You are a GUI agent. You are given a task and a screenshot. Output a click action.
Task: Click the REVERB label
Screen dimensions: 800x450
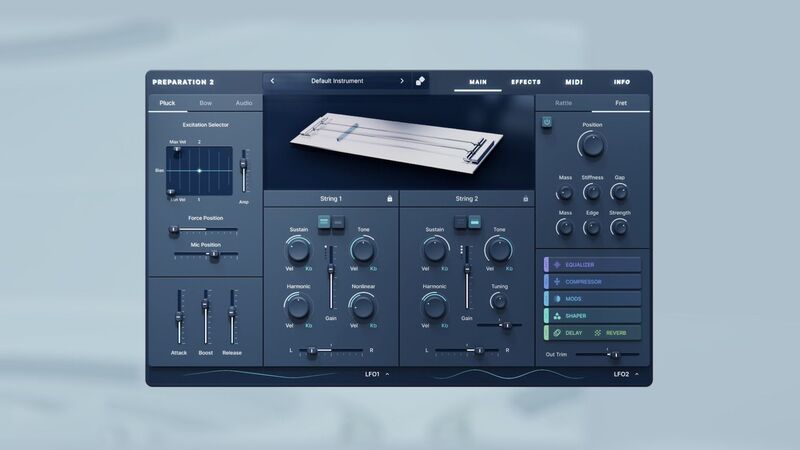point(616,333)
